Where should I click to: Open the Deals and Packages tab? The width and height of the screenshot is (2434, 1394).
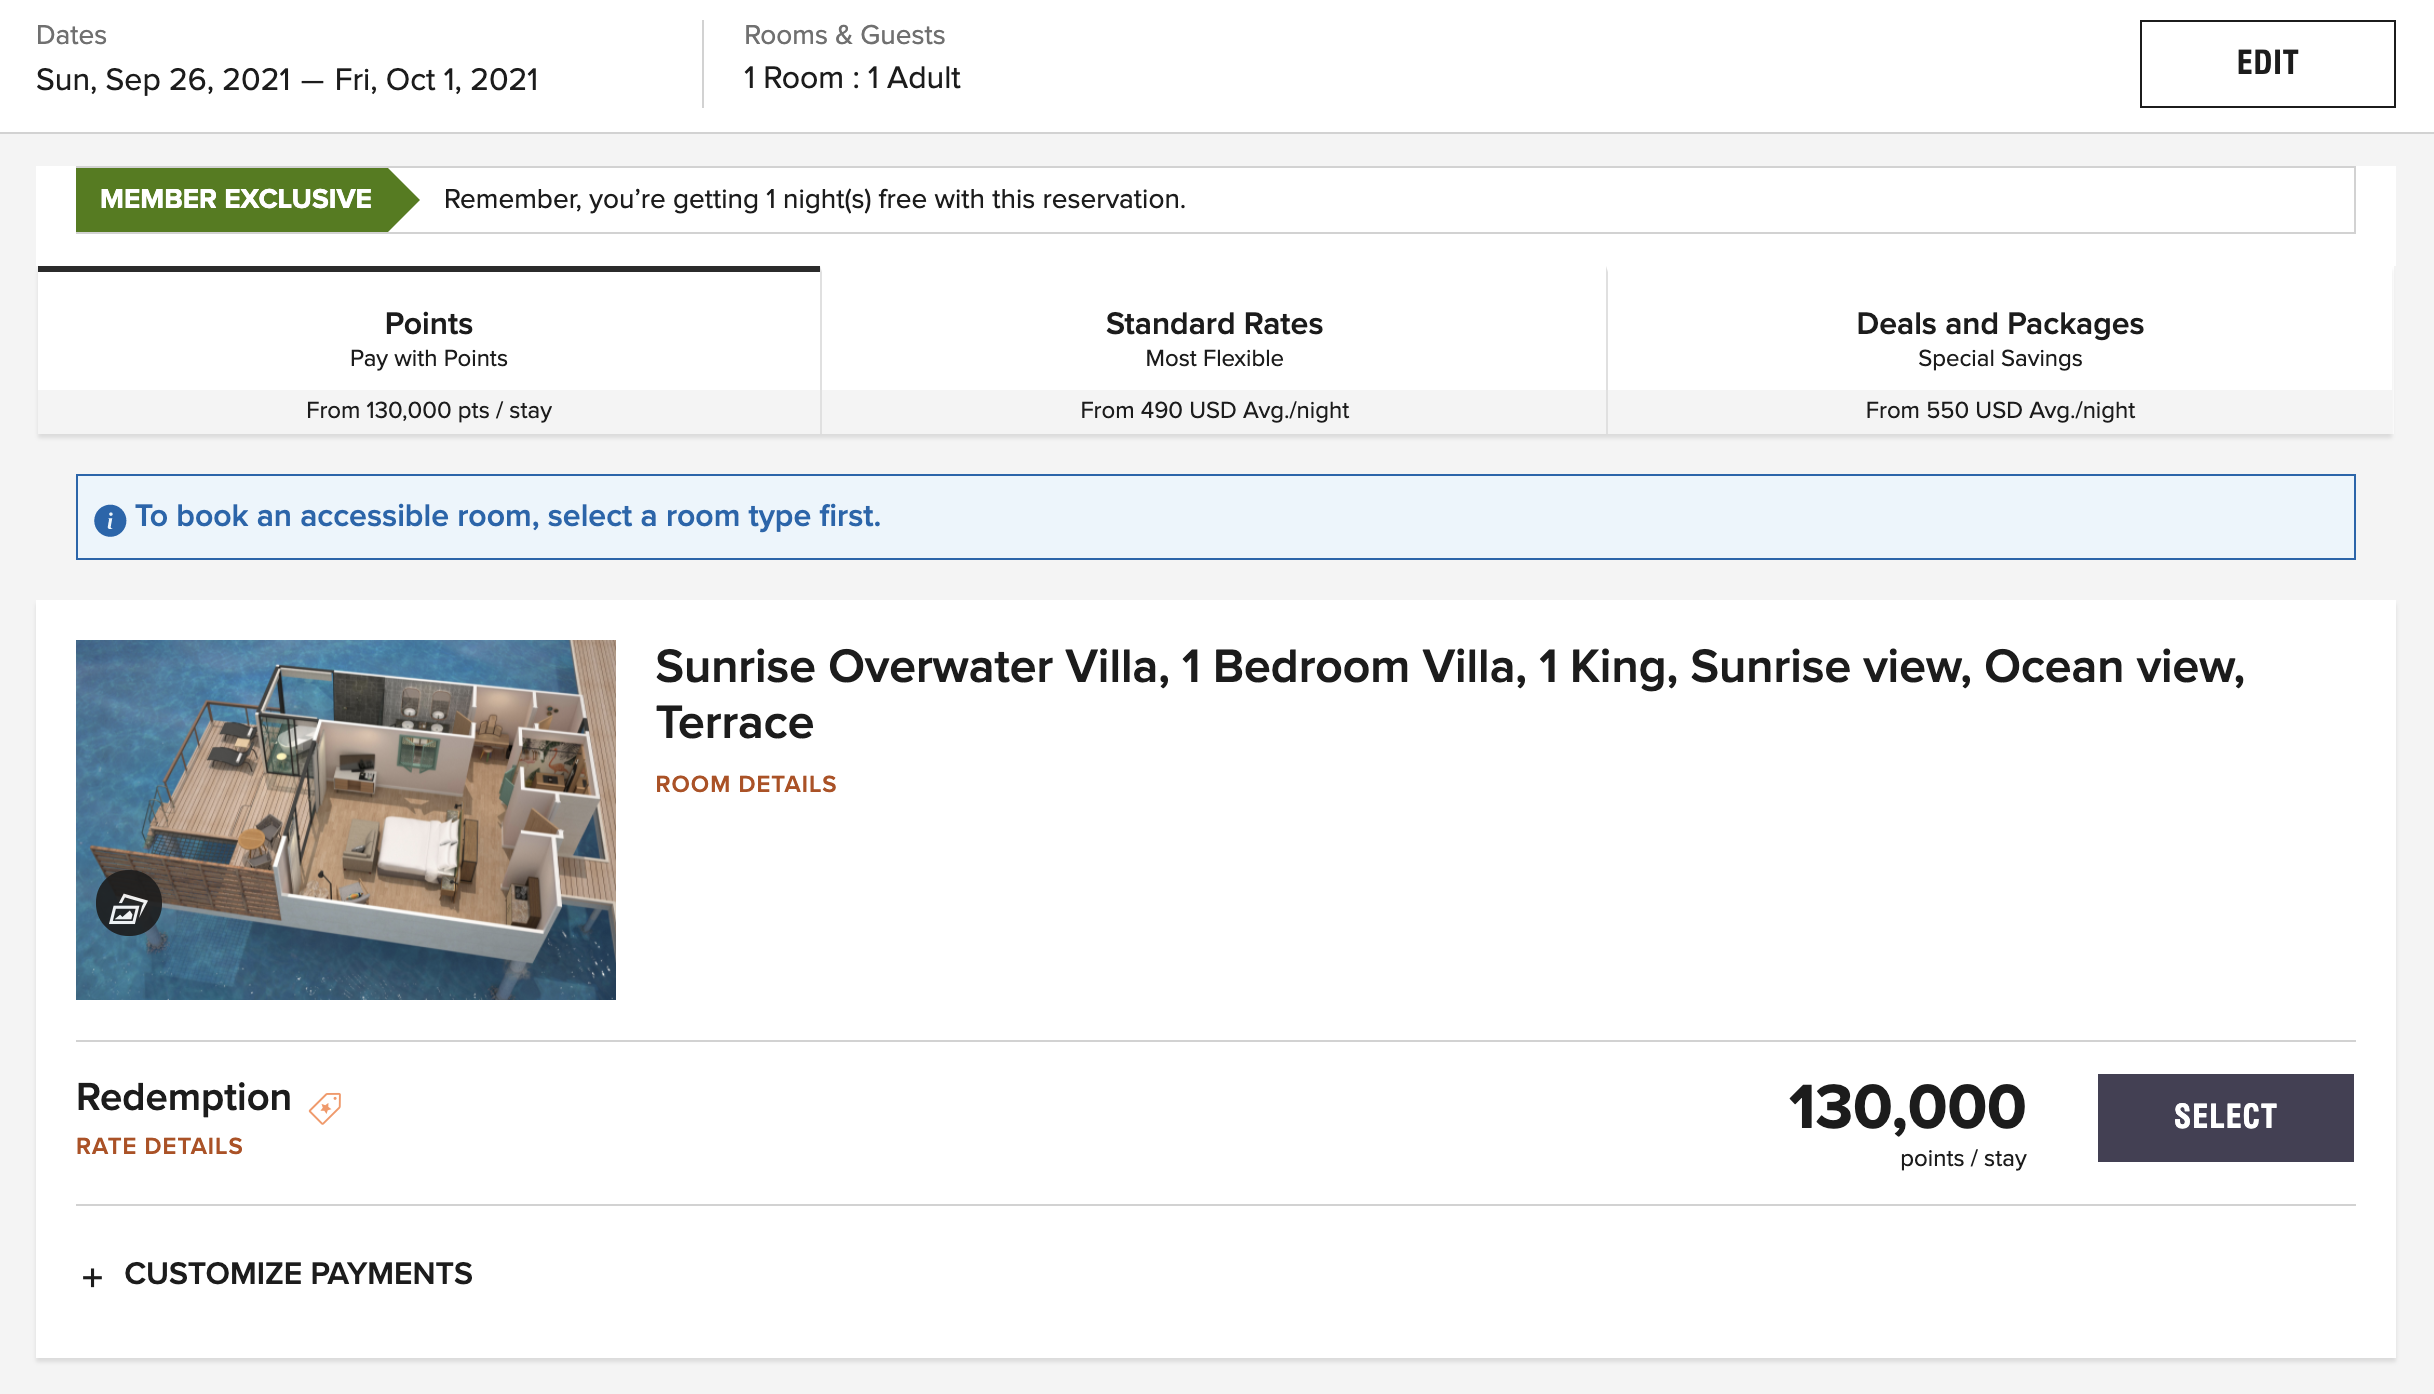pos(1999,352)
